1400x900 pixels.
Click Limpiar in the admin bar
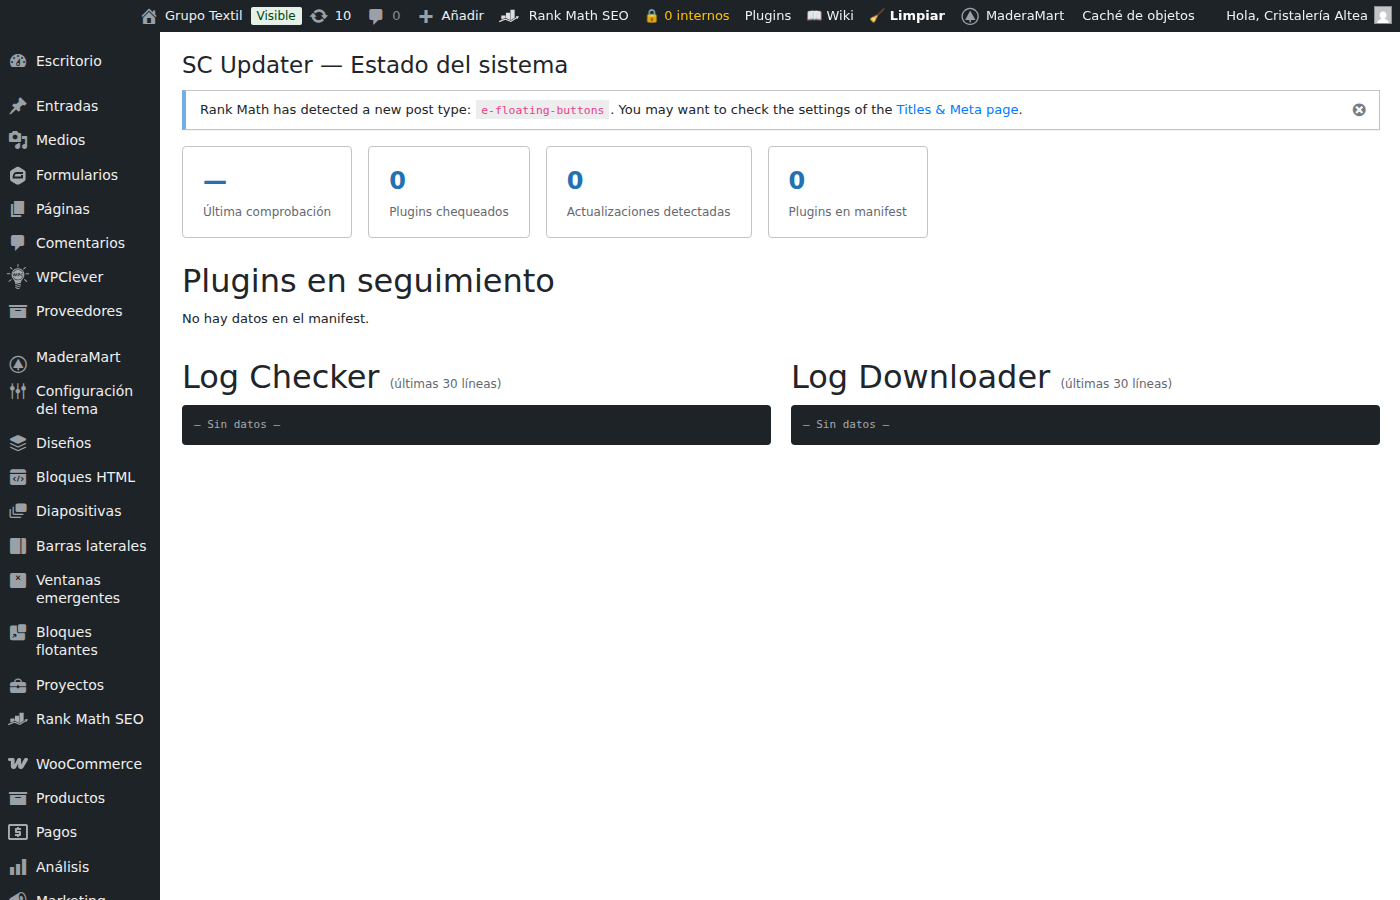(916, 16)
